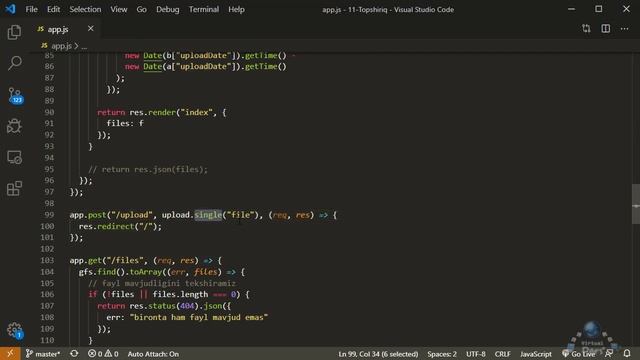Click line number 103 in gutter
The image size is (640, 360).
47,260
